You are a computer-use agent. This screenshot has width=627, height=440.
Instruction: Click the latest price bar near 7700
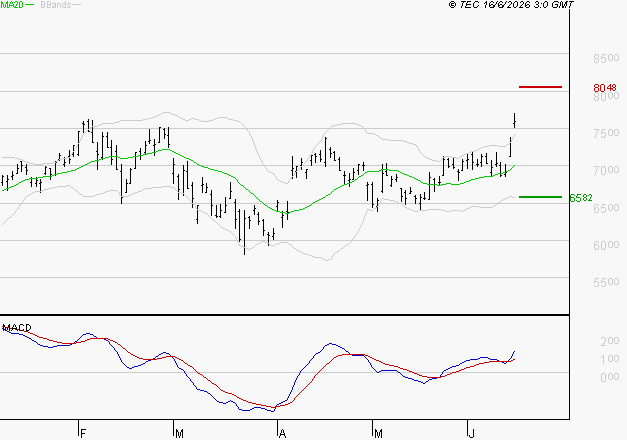tap(514, 120)
